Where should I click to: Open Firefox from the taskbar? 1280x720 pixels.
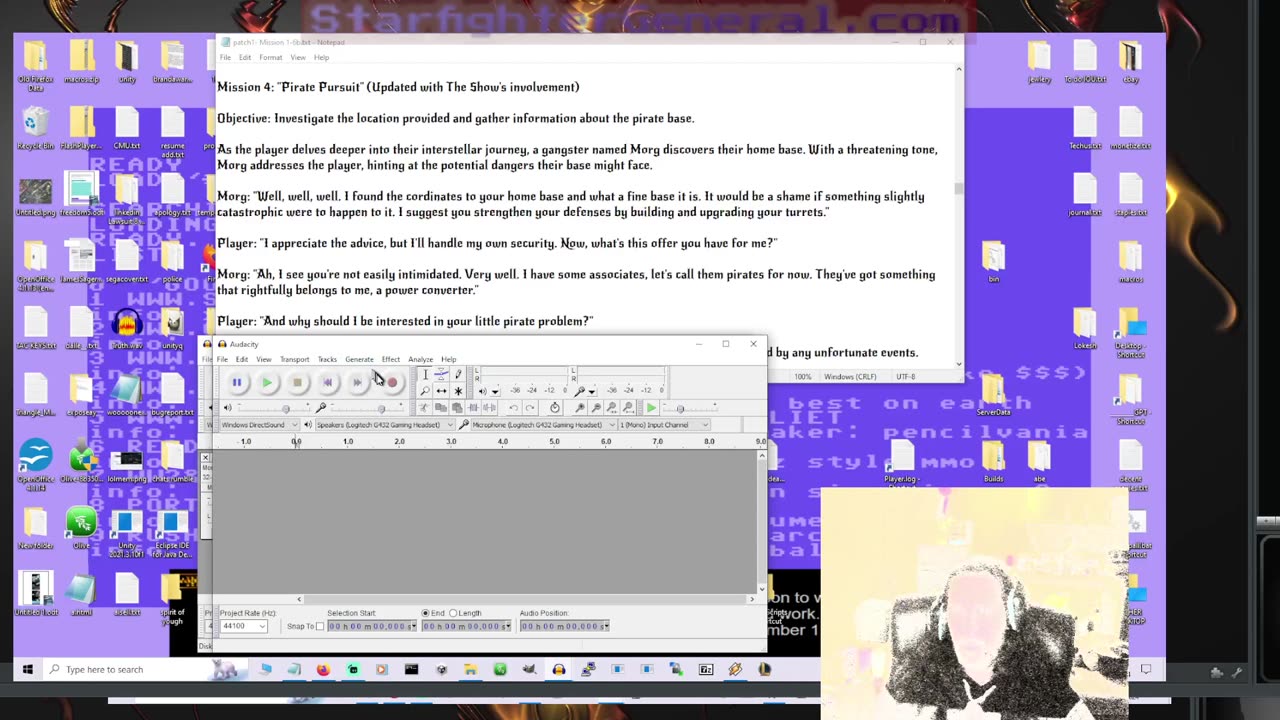323,669
